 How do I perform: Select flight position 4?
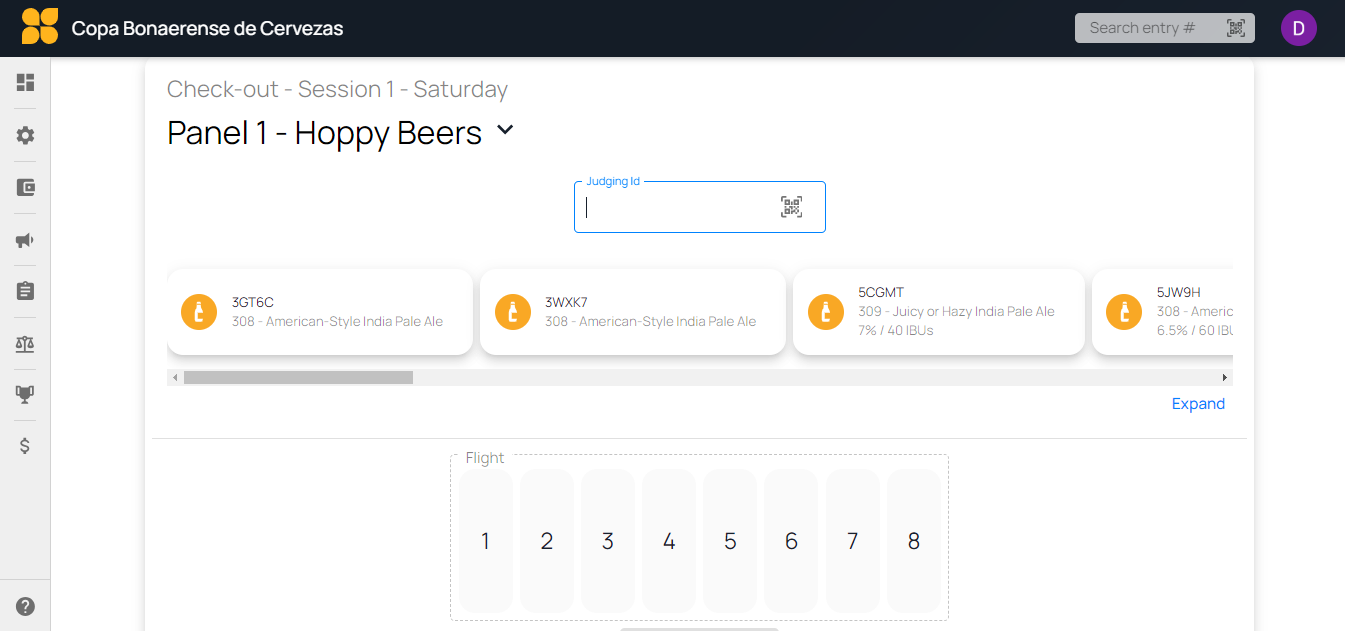coord(668,541)
